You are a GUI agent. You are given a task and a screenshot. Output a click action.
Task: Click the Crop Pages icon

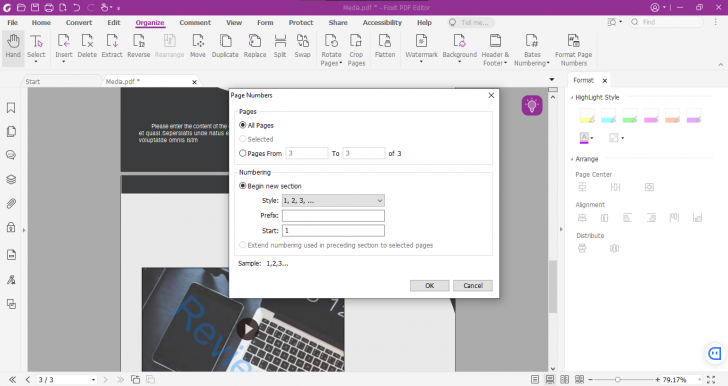tap(356, 41)
